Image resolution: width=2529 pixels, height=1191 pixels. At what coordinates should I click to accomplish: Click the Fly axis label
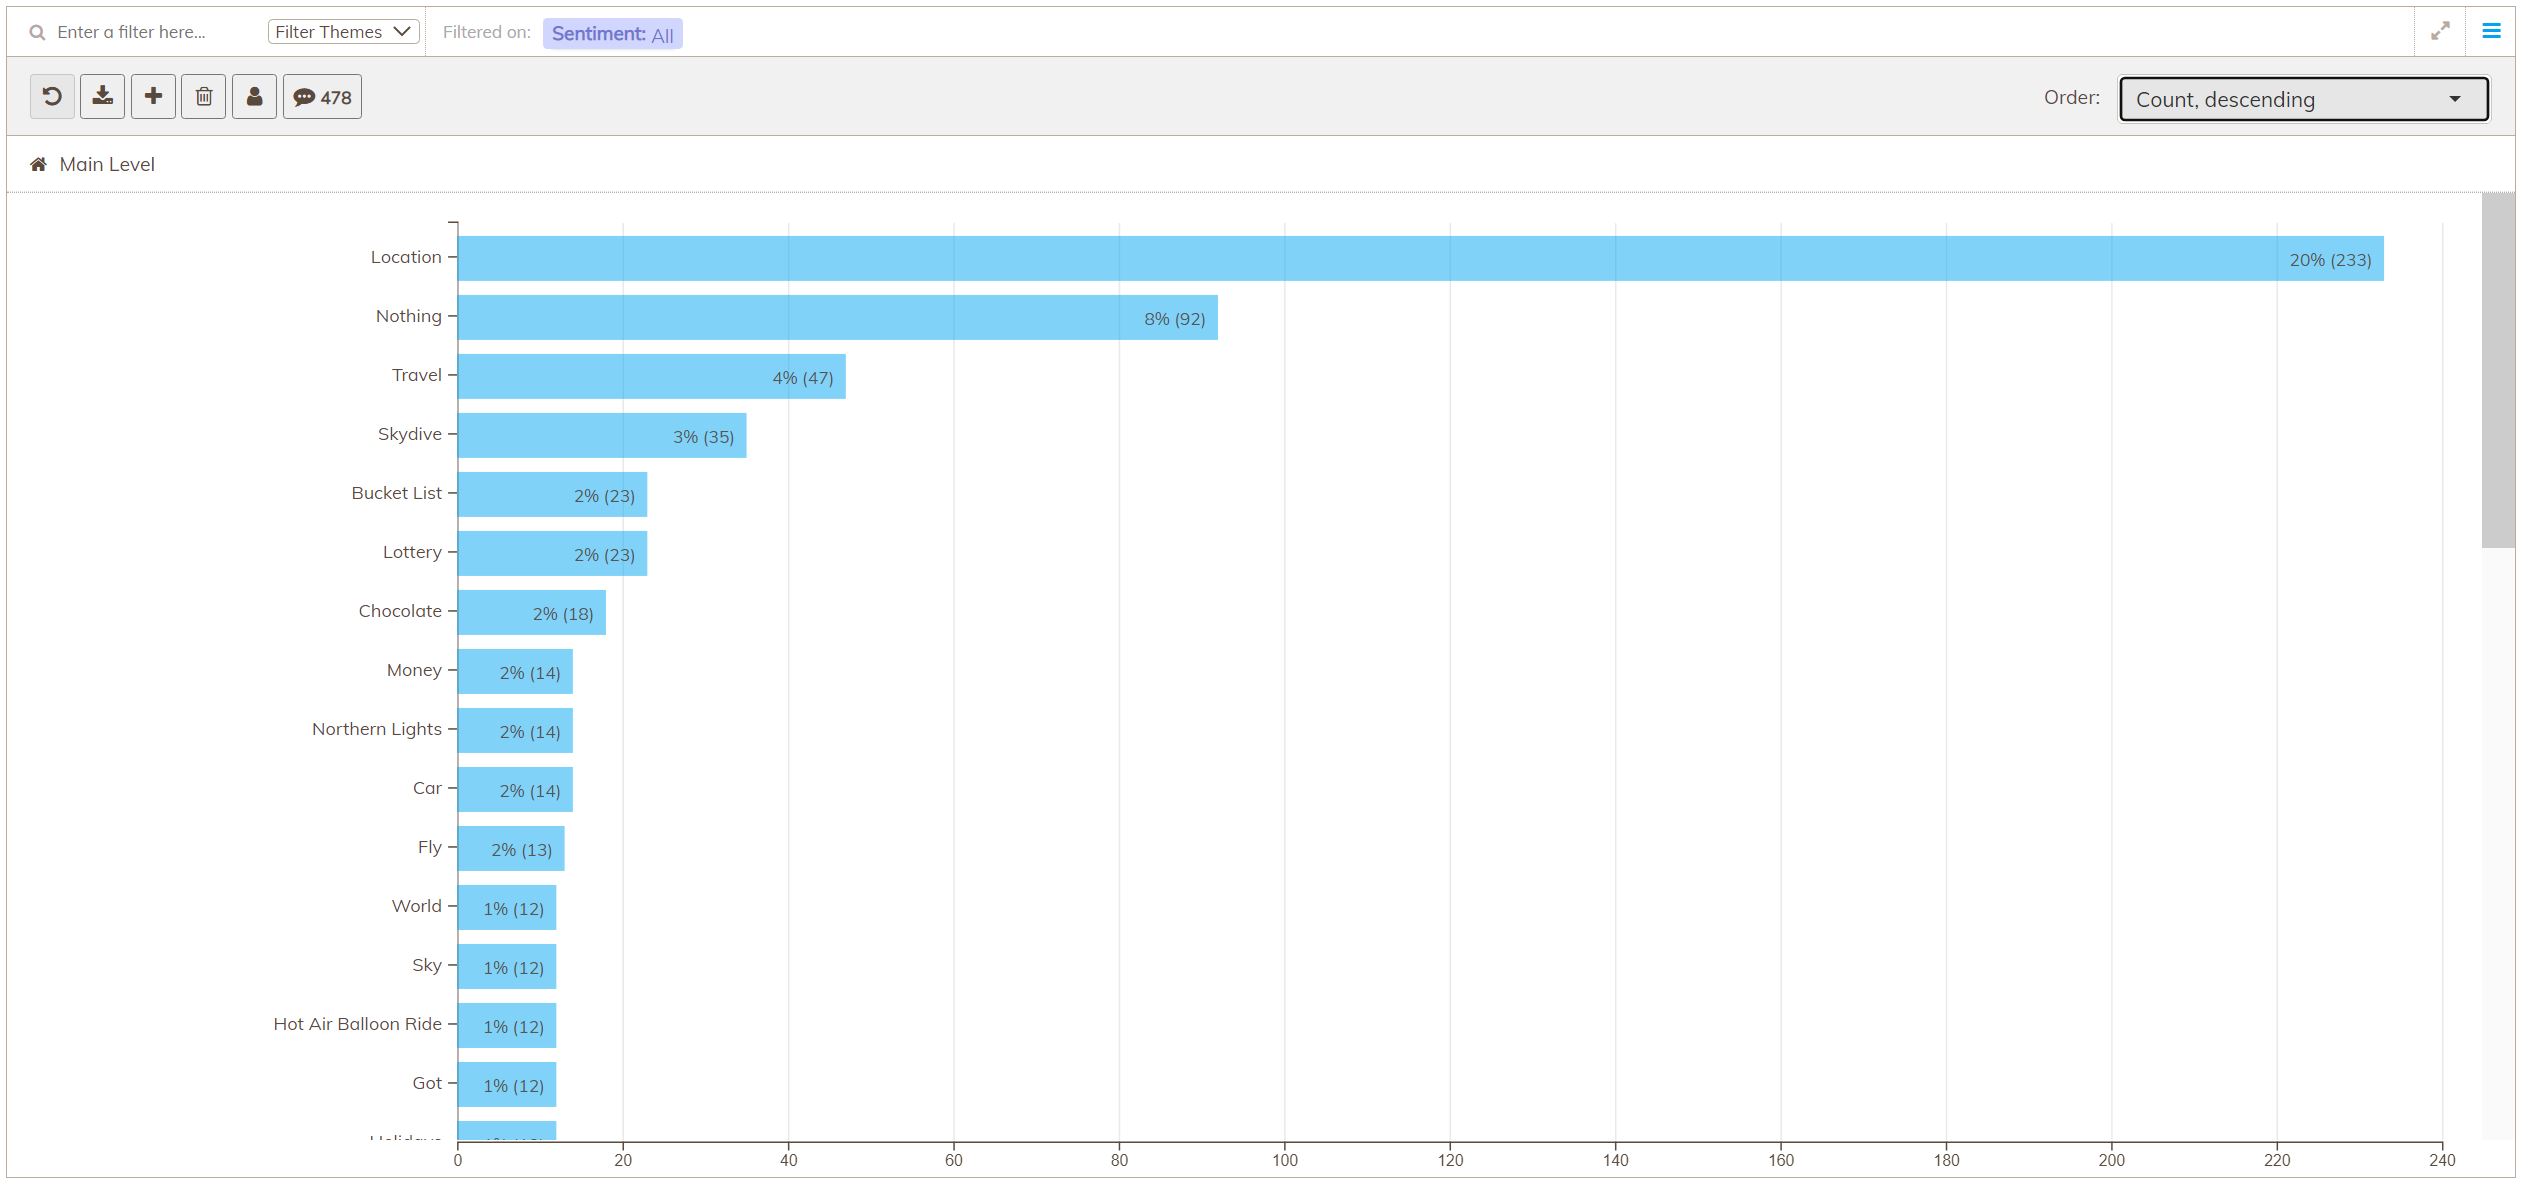pos(429,847)
